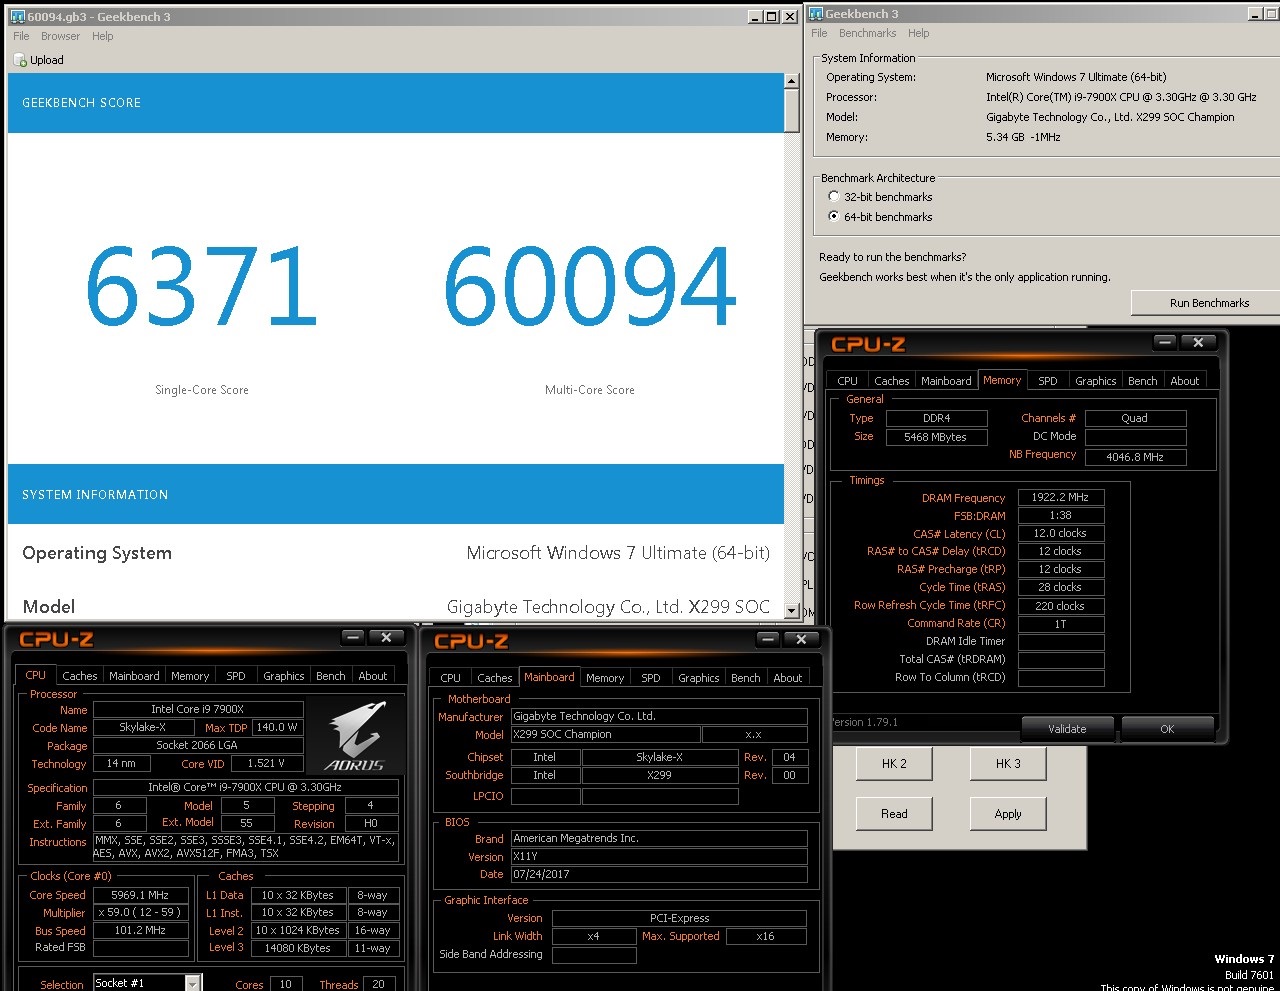The image size is (1280, 991).
Task: Open Browser menu in Geekbench results window
Action: pyautogui.click(x=60, y=36)
